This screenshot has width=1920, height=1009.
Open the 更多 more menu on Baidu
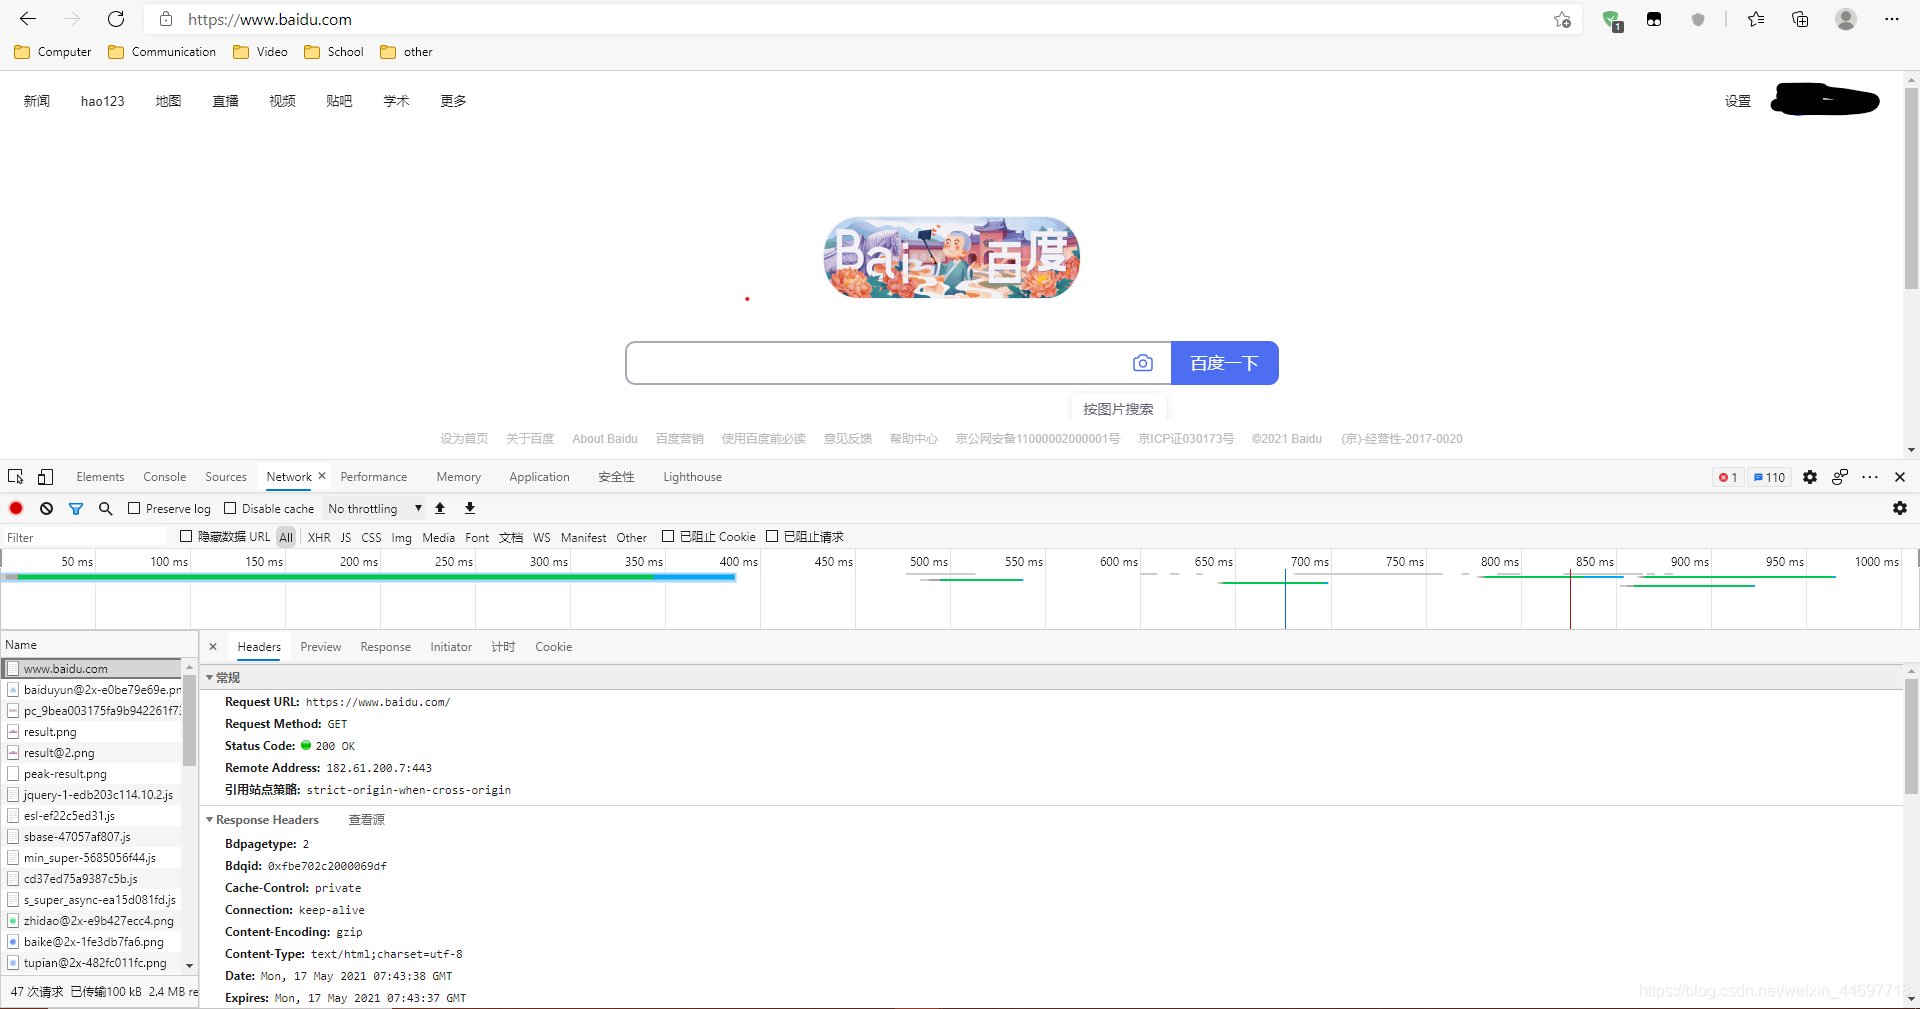pyautogui.click(x=453, y=101)
